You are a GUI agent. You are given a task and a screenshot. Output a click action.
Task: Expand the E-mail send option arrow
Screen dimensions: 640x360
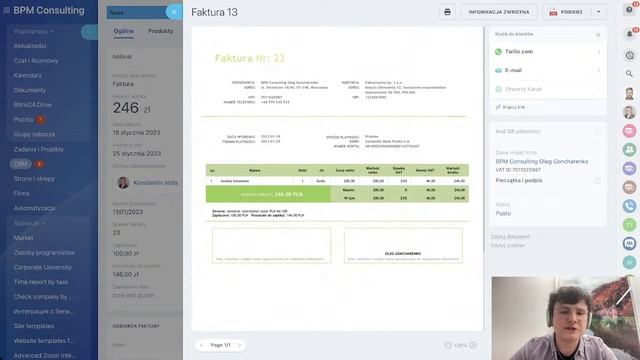coord(599,70)
